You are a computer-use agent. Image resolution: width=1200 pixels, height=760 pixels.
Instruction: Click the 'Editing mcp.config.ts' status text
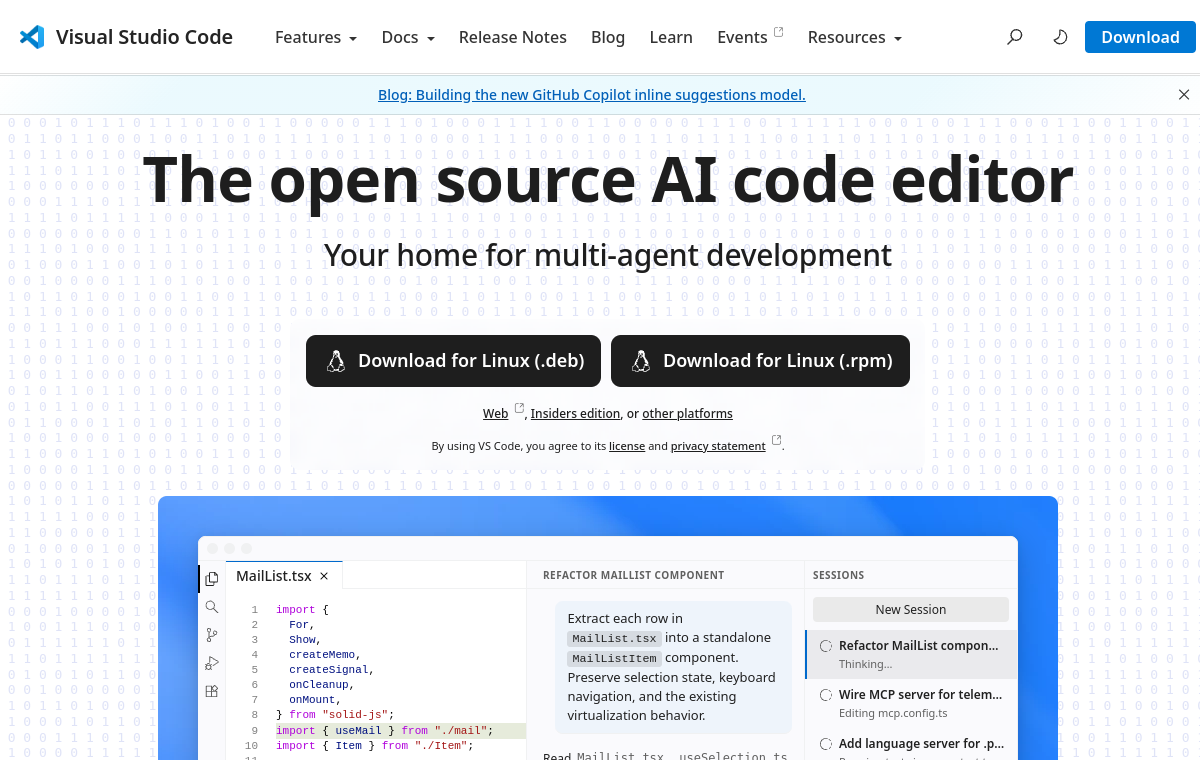(x=893, y=713)
